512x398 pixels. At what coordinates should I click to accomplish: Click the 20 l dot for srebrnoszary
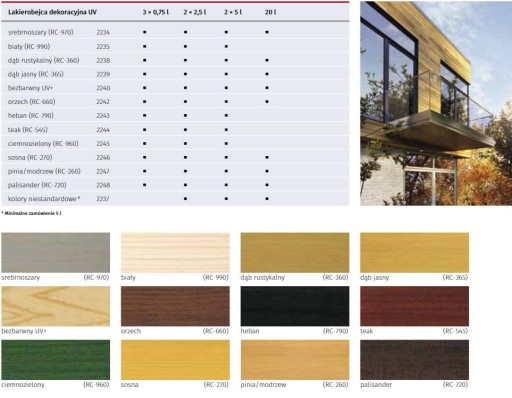267,32
